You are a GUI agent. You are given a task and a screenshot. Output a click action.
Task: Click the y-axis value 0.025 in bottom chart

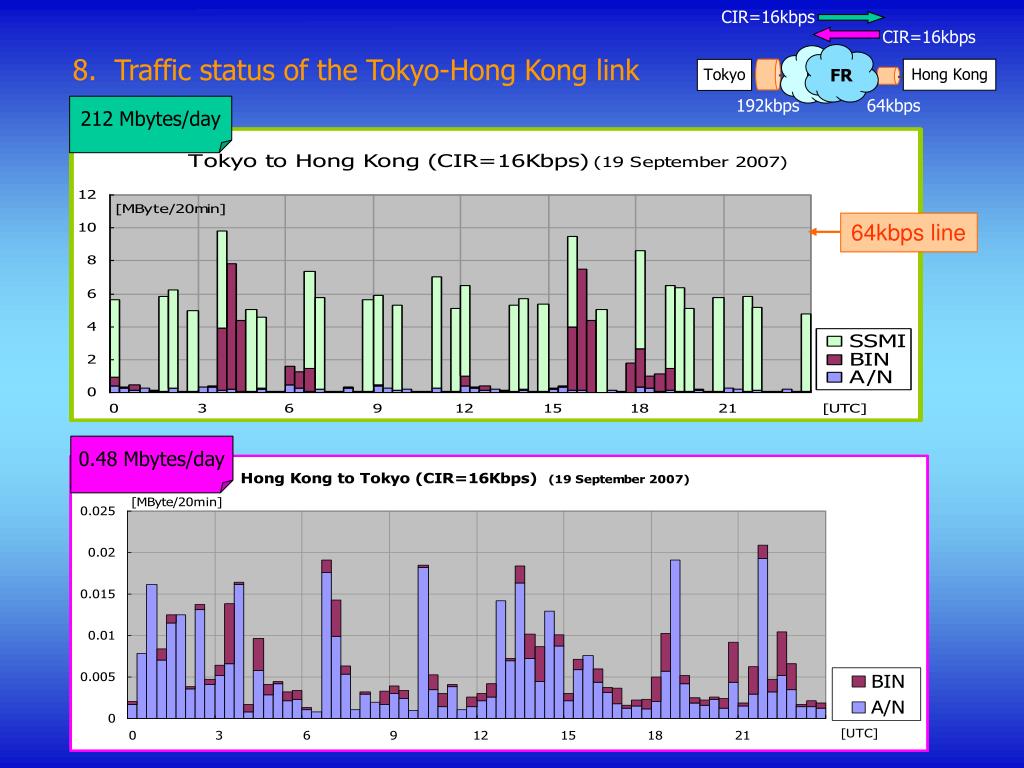point(97,511)
